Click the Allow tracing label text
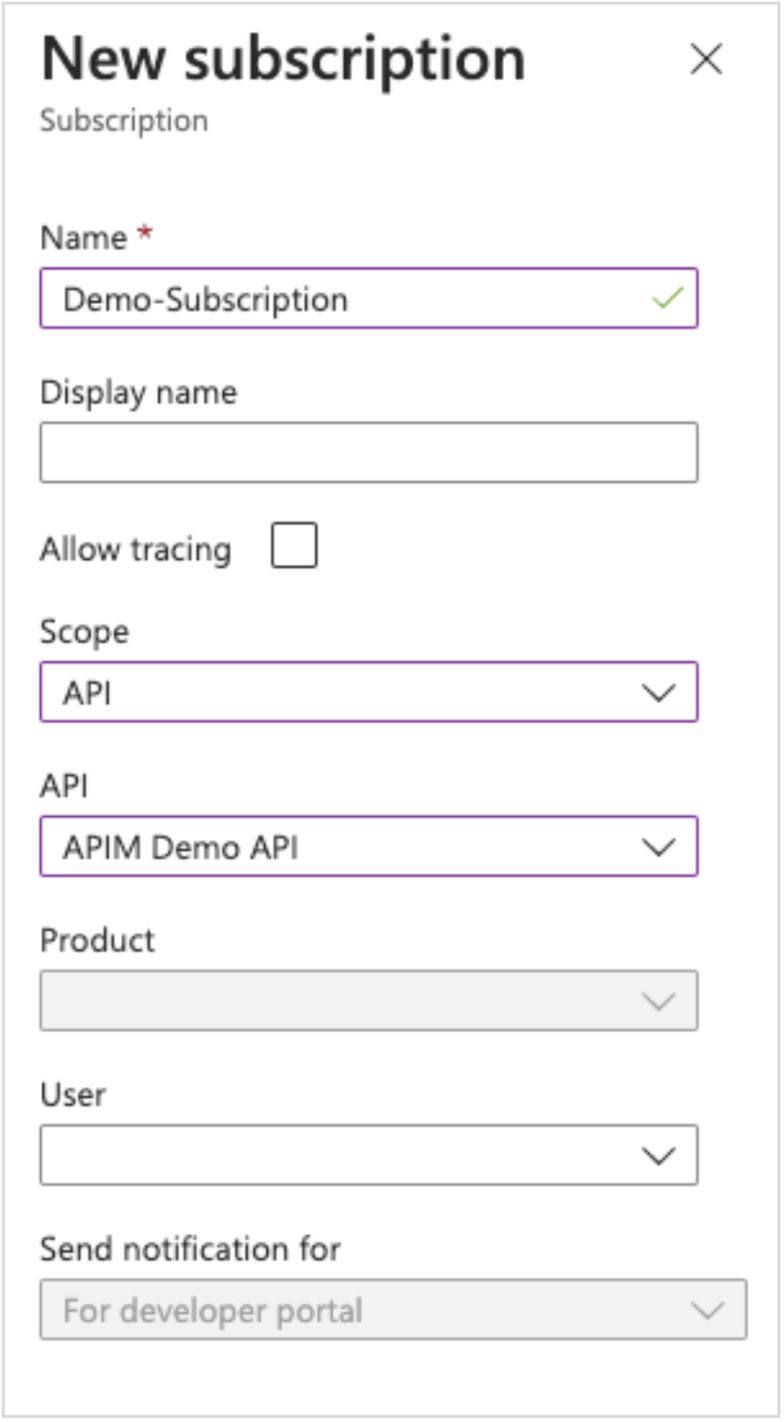Screen dimensions: 784x1422 [135, 549]
